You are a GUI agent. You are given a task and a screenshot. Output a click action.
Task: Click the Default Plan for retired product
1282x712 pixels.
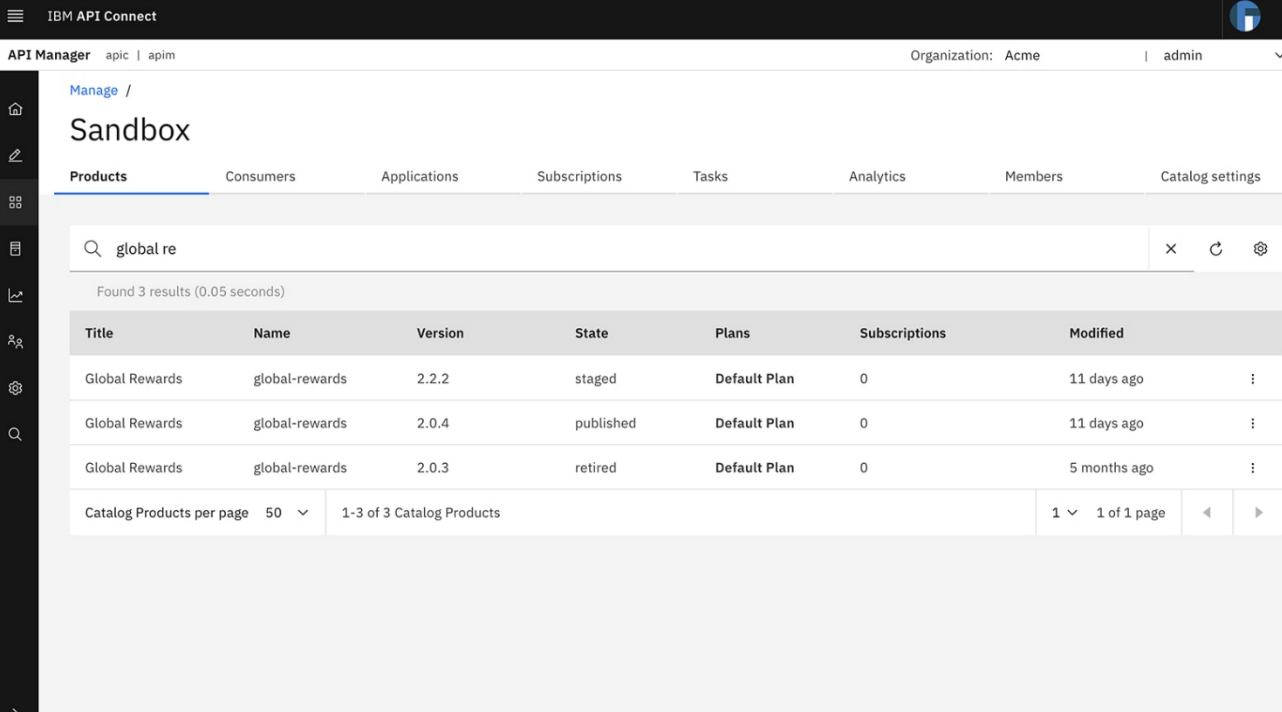(x=754, y=467)
